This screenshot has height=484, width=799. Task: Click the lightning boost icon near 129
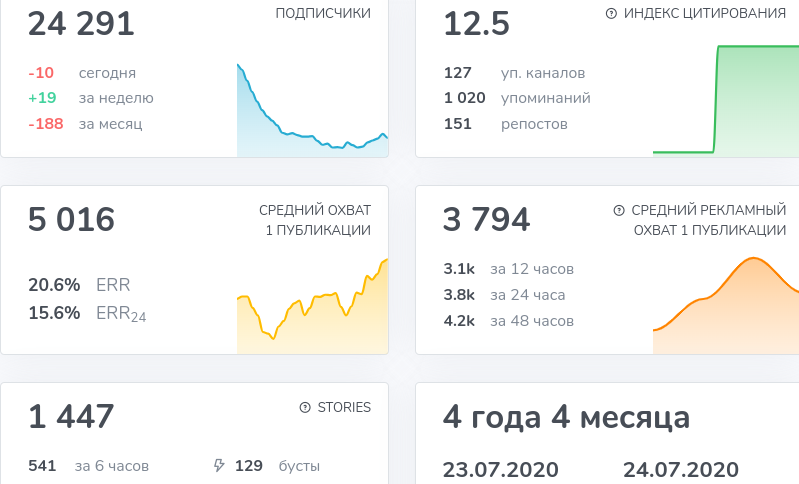(x=219, y=465)
